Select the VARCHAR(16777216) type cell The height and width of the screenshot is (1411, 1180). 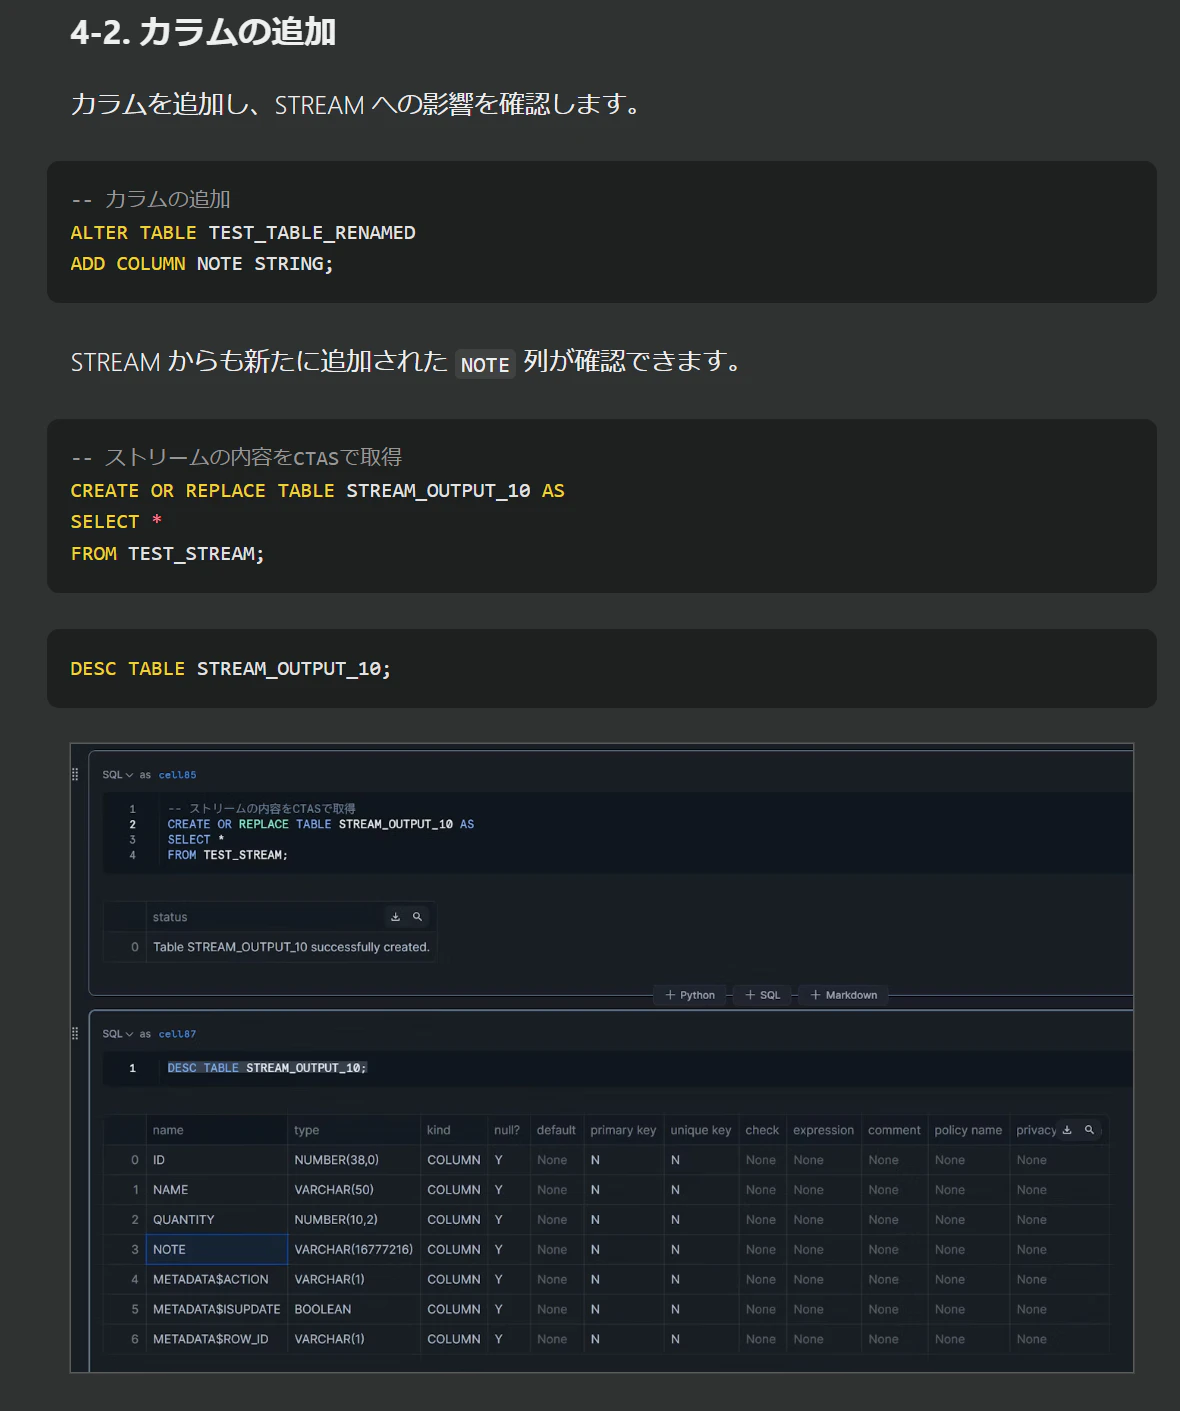[x=354, y=1249]
